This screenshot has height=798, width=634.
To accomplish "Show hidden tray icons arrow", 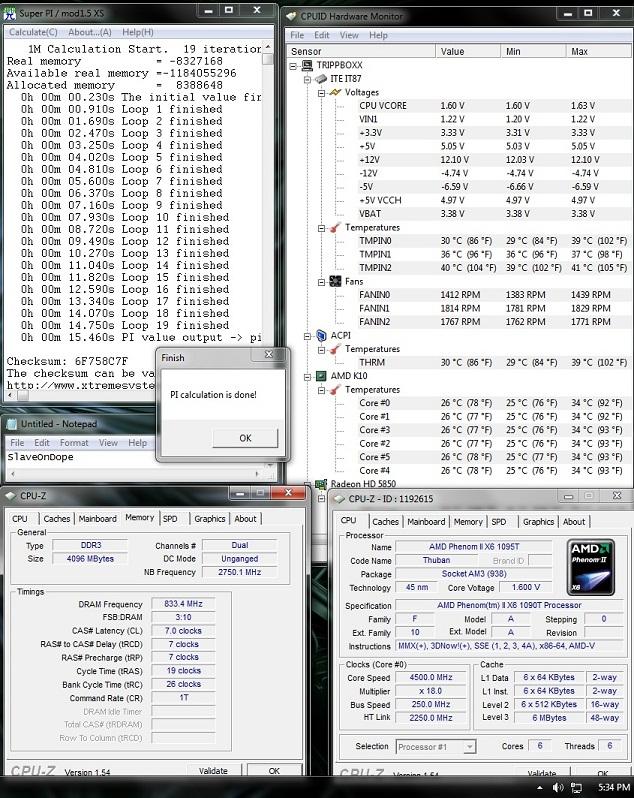I will [x=540, y=787].
